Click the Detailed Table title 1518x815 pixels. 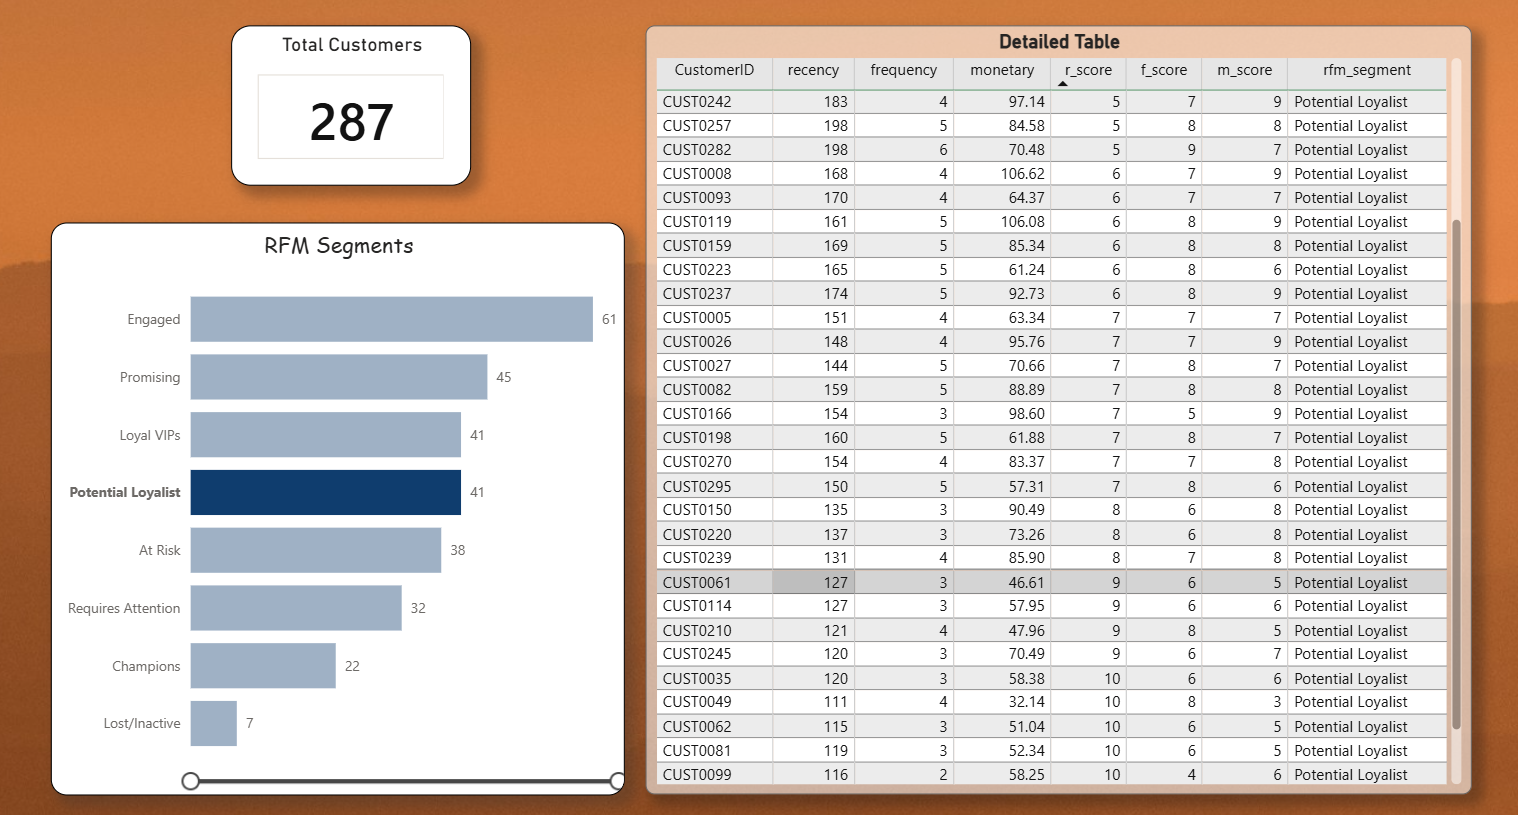[1059, 42]
